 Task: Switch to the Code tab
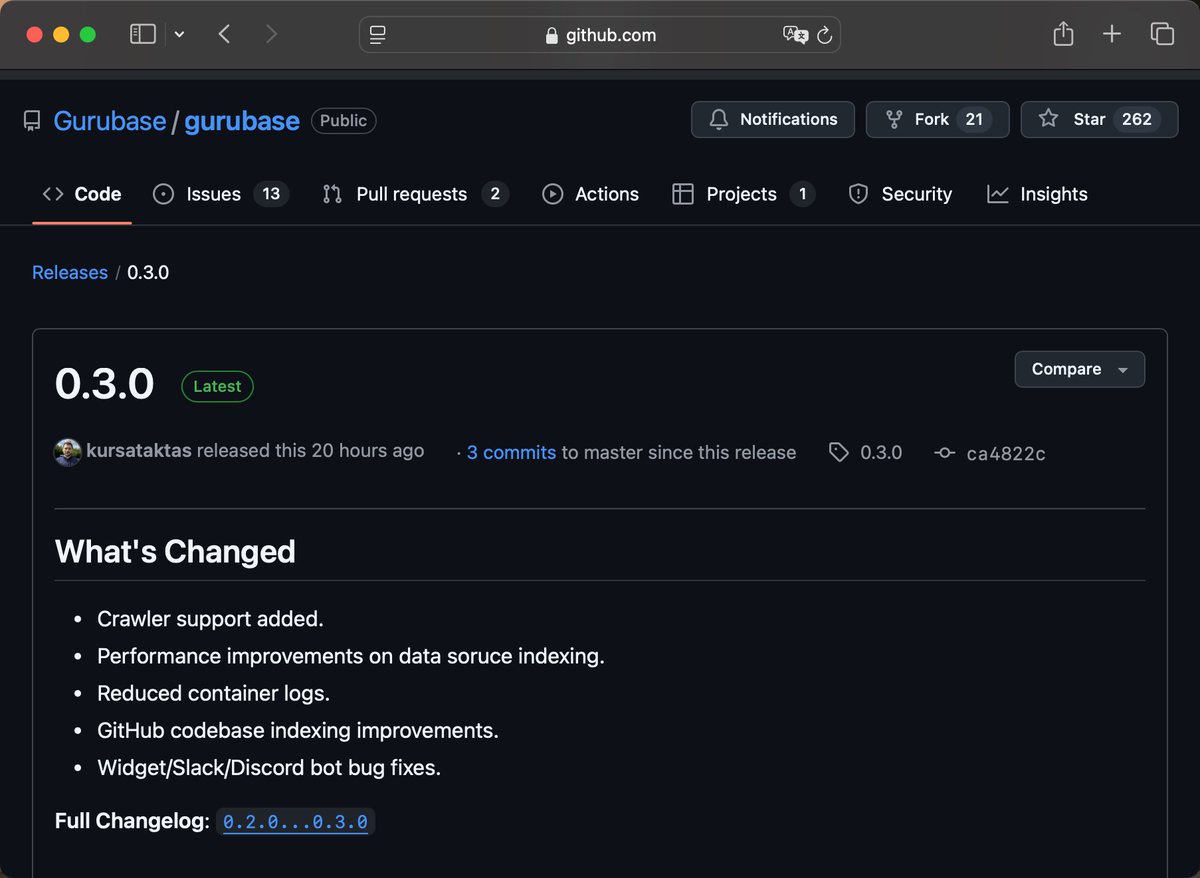click(x=82, y=194)
